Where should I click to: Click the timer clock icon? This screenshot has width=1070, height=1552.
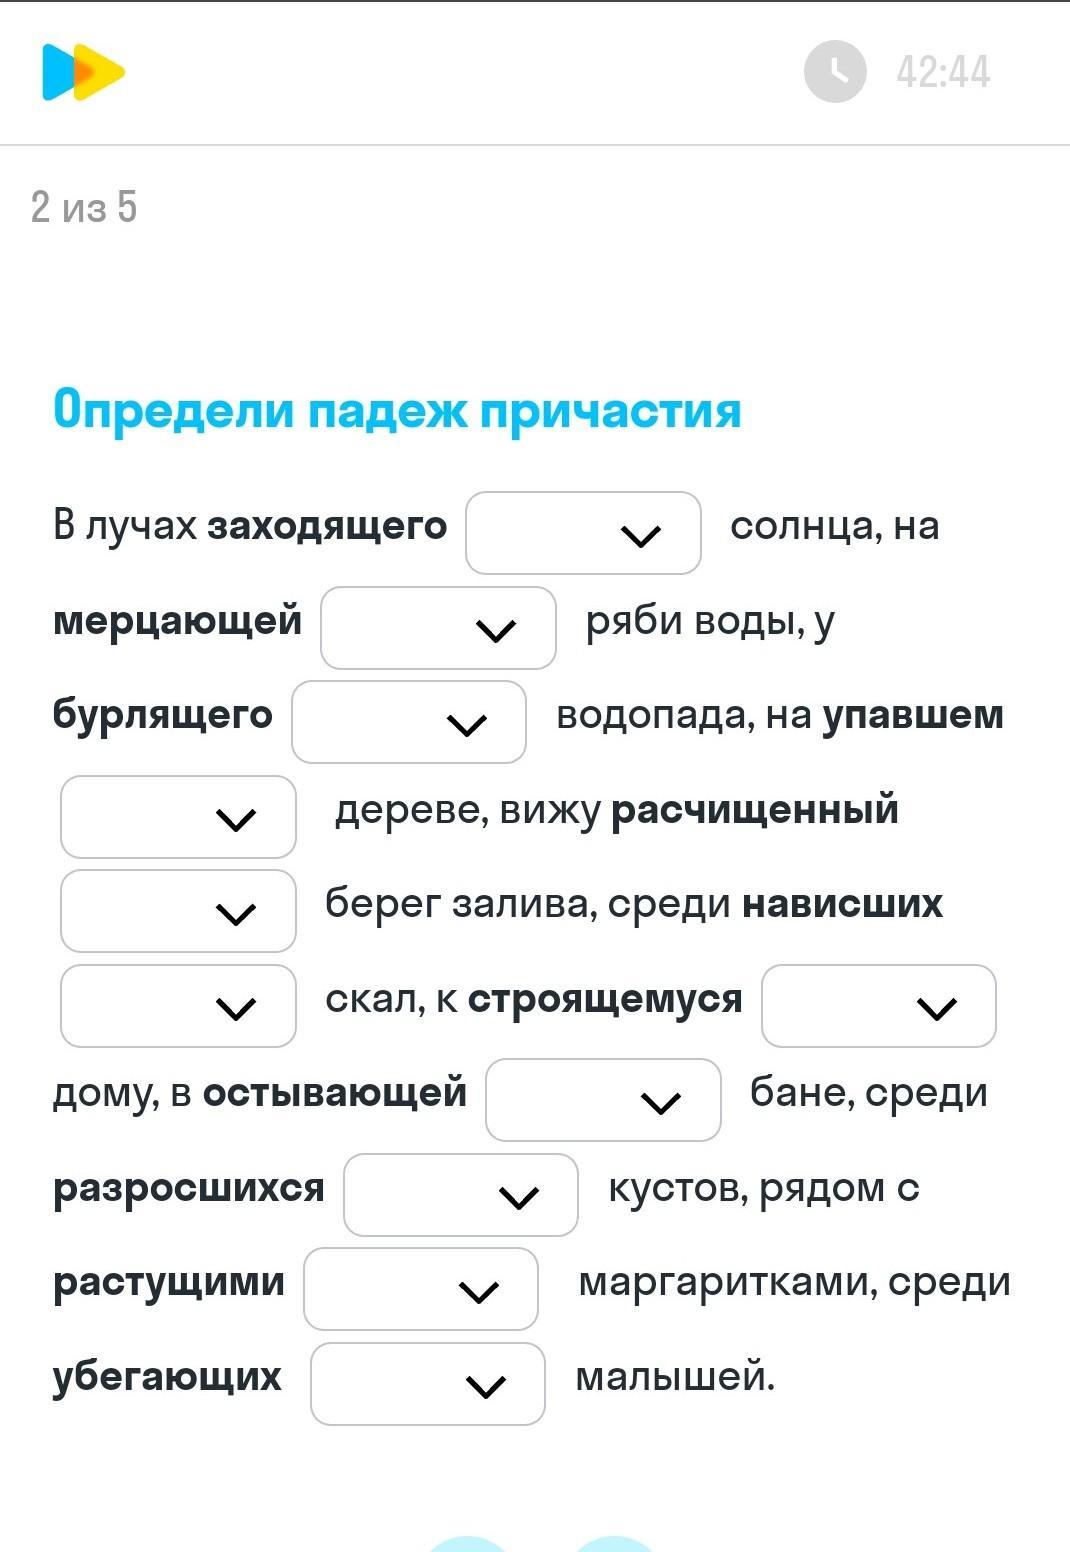[x=834, y=72]
